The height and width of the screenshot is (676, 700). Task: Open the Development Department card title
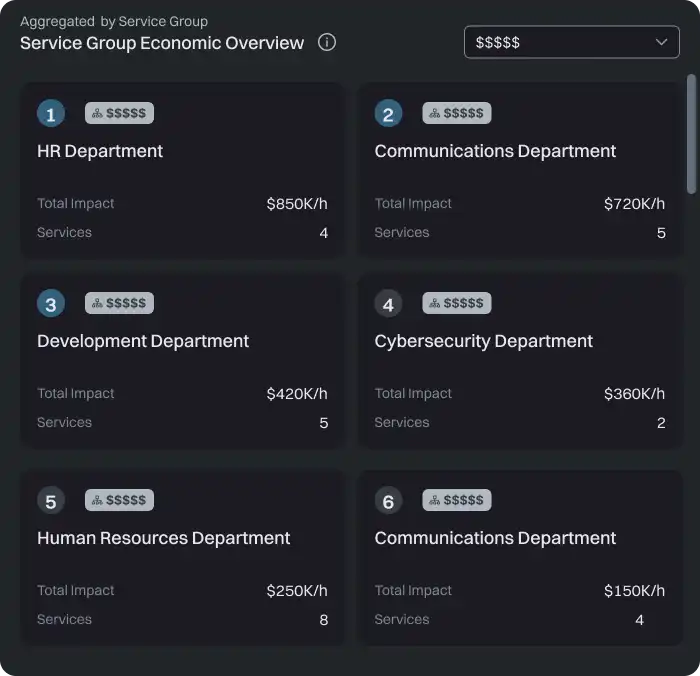click(143, 342)
